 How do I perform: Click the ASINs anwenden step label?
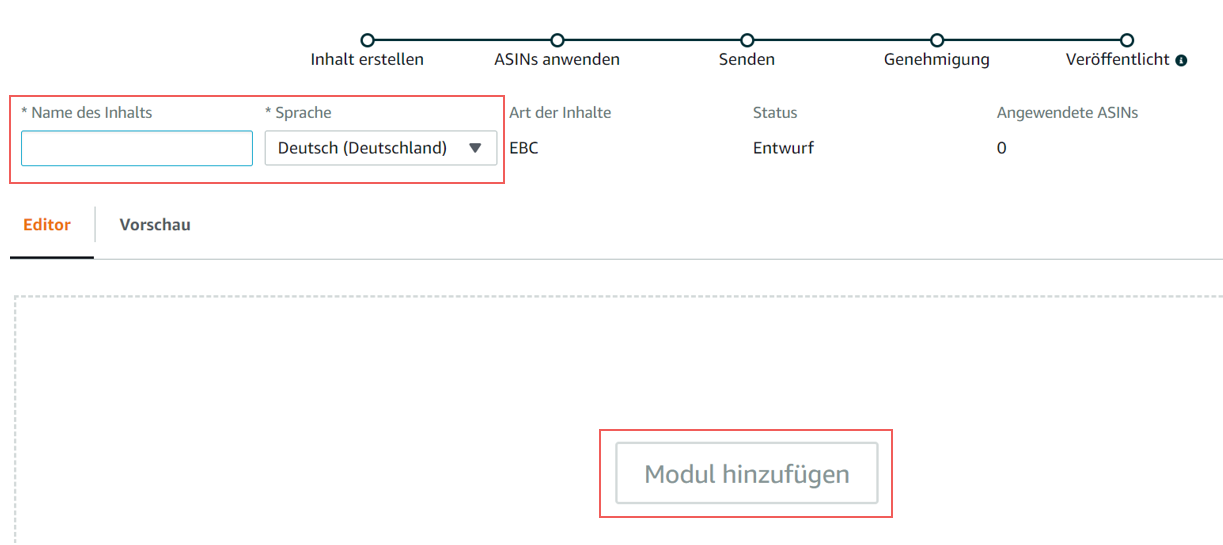coord(557,60)
